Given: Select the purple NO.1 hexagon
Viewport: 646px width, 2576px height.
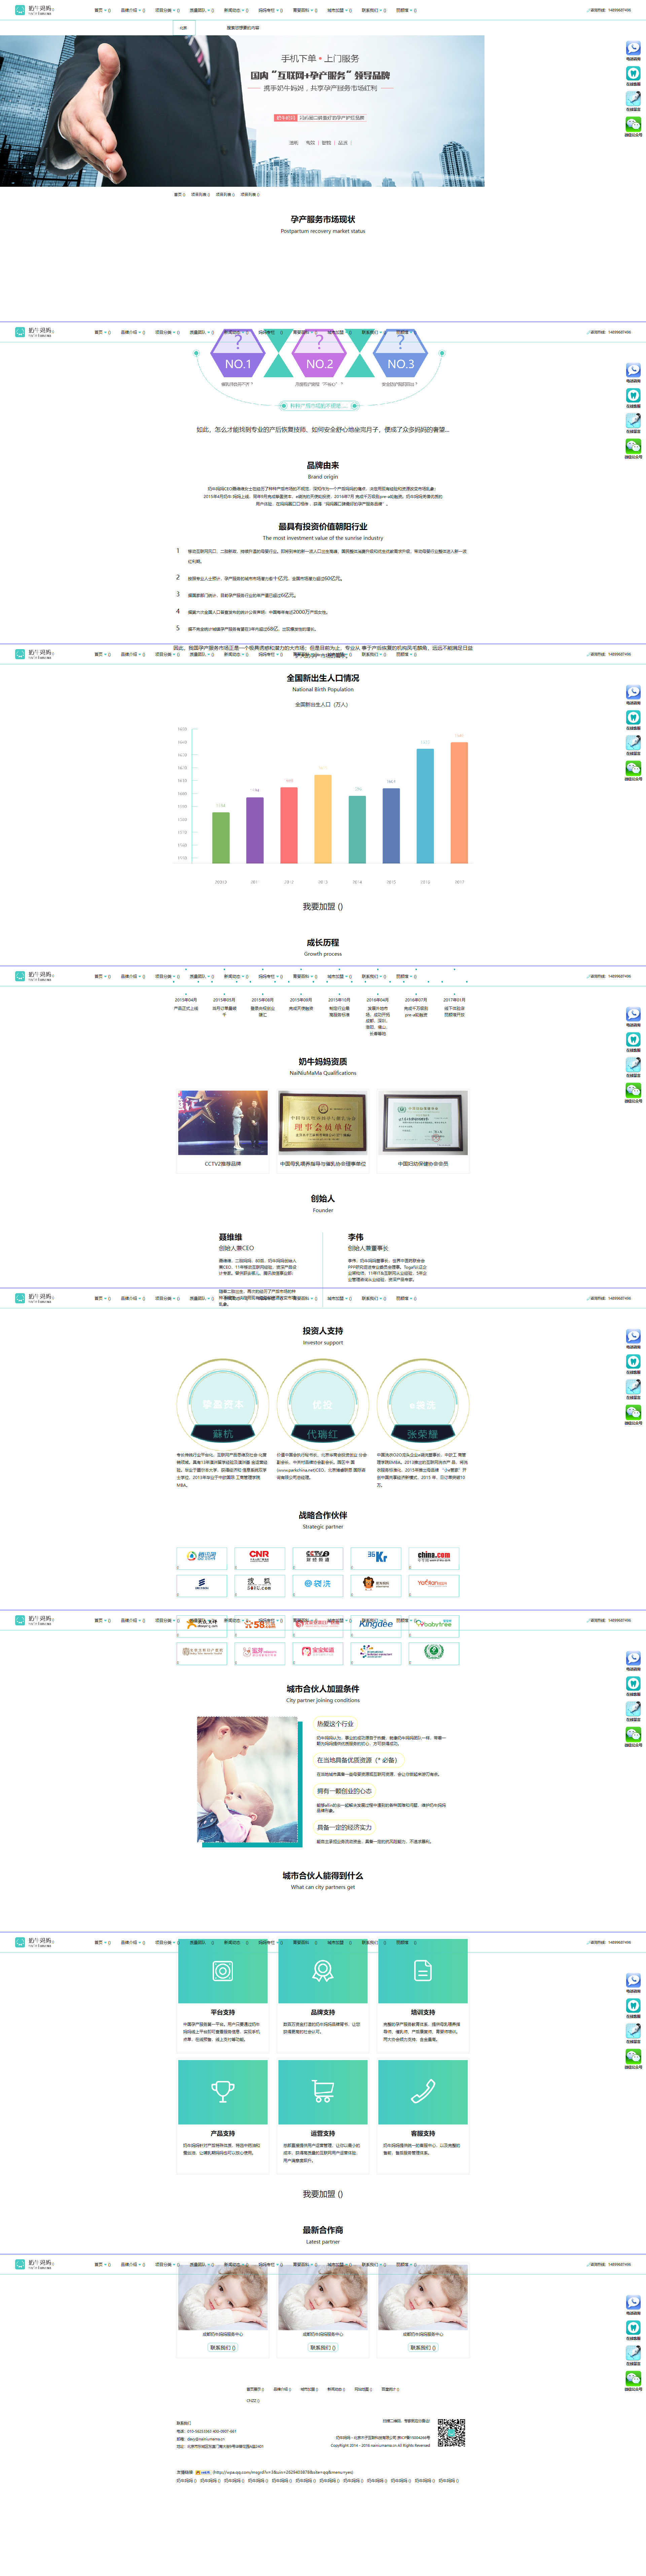Looking at the screenshot, I should (238, 364).
